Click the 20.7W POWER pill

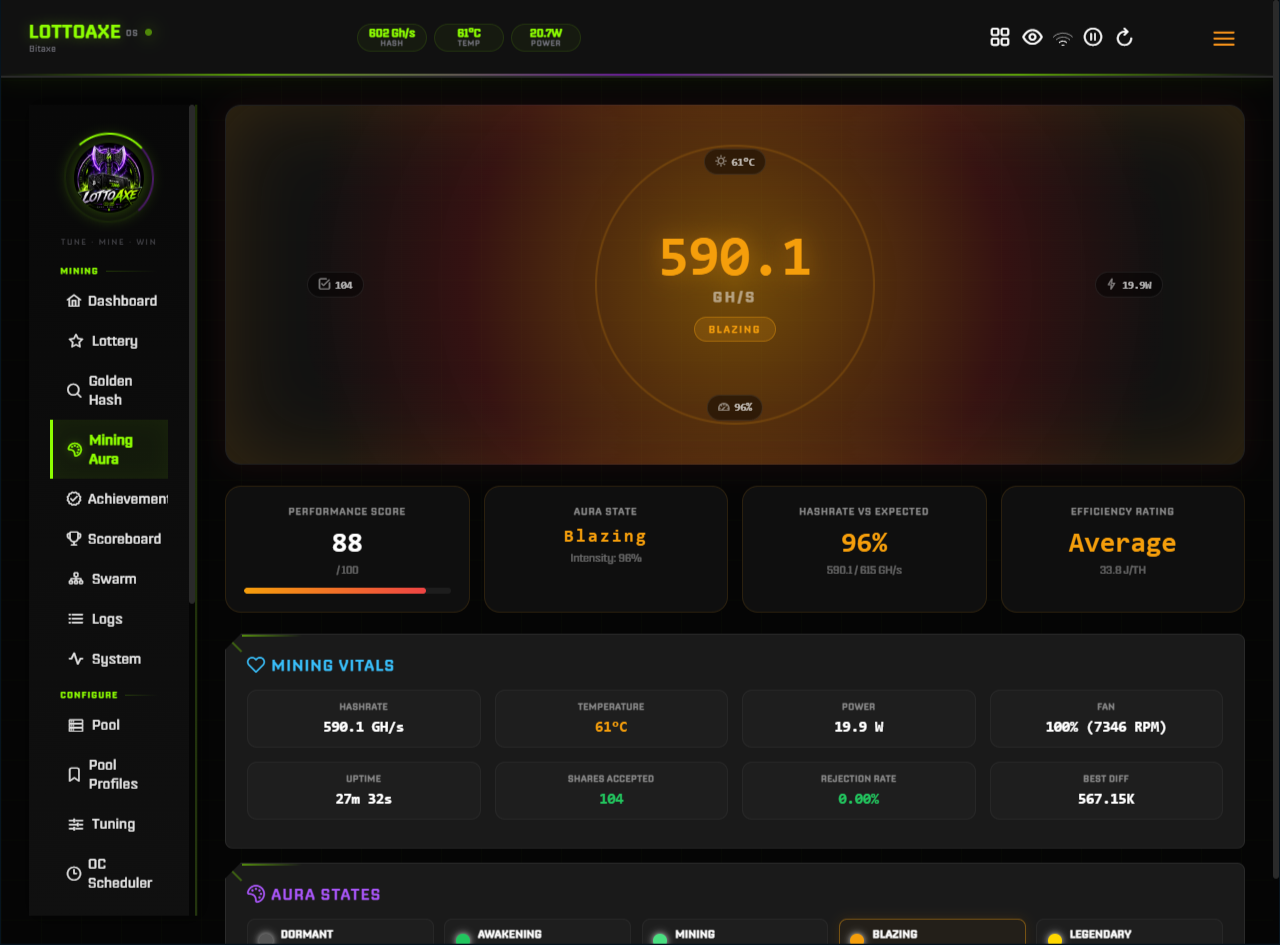[546, 38]
